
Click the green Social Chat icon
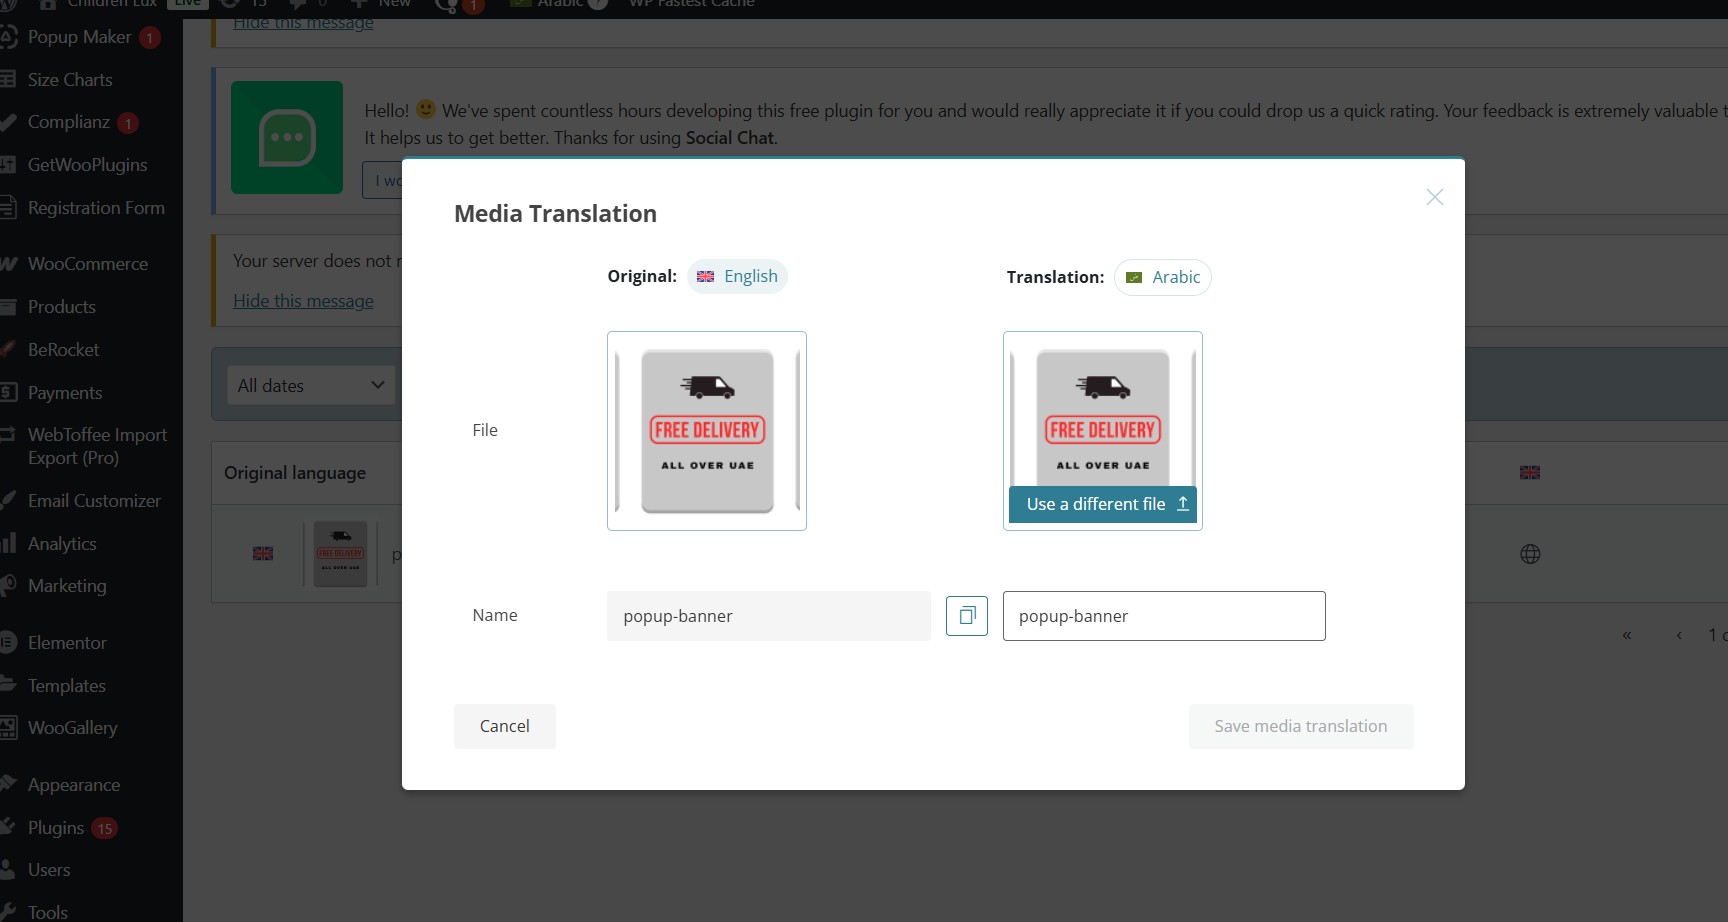click(287, 138)
